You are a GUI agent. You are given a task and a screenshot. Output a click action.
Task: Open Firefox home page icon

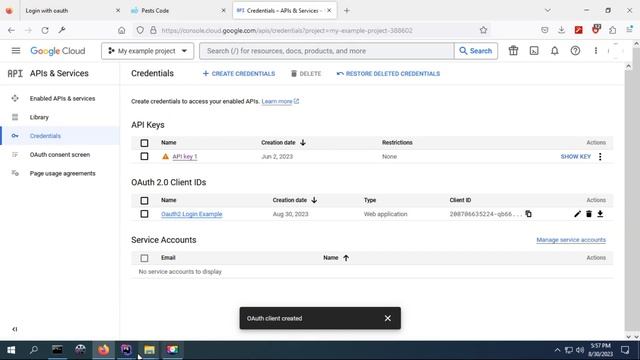pyautogui.click(x=122, y=30)
